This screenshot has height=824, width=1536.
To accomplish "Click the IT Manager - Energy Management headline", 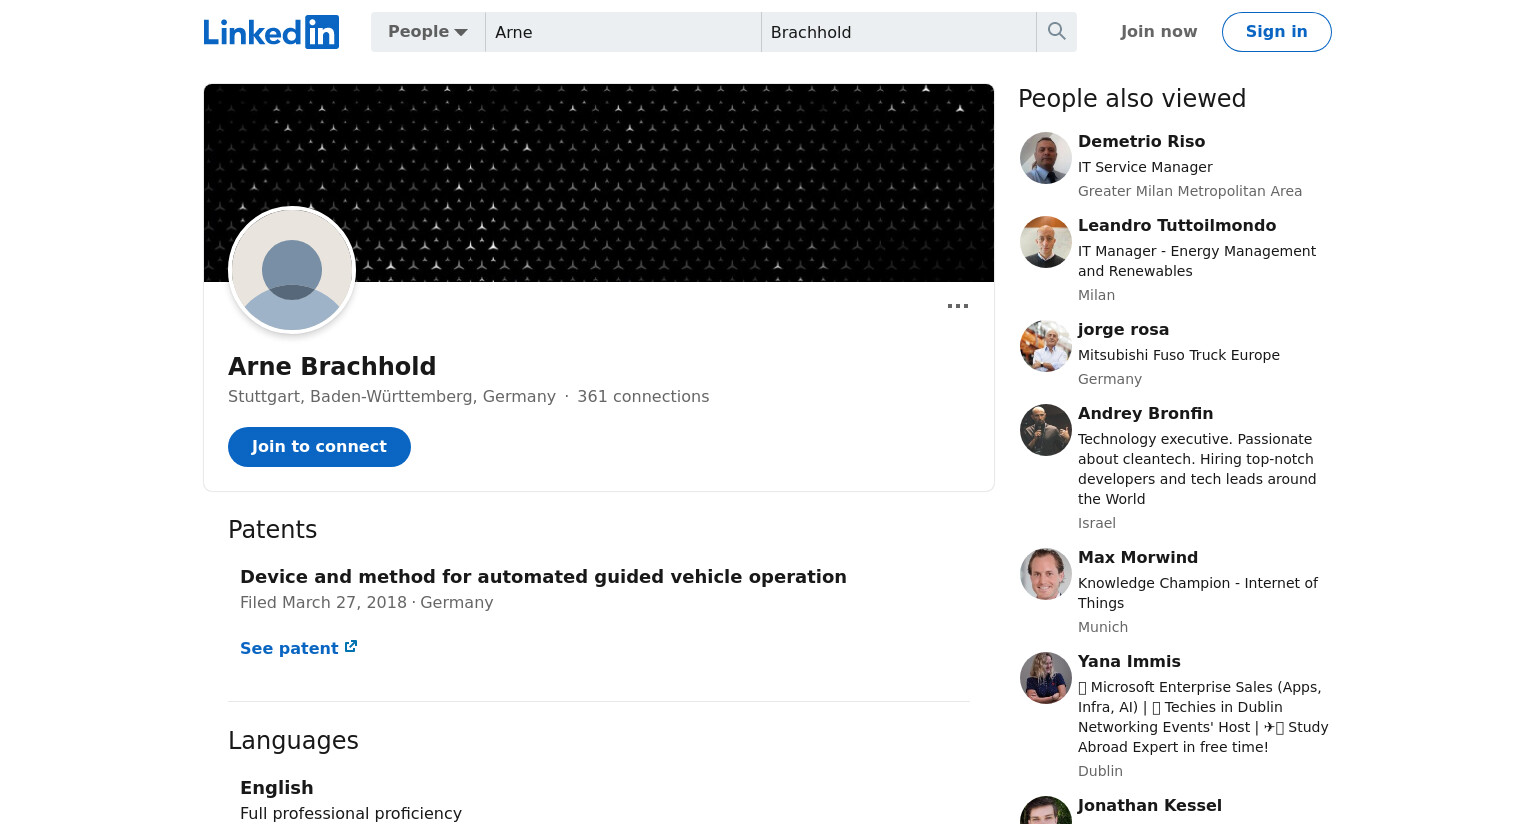I will 1197,261.
